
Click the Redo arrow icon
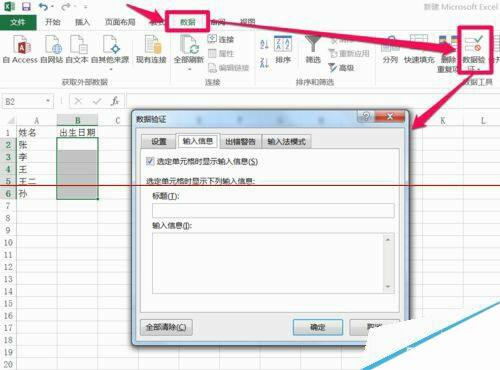coord(66,7)
